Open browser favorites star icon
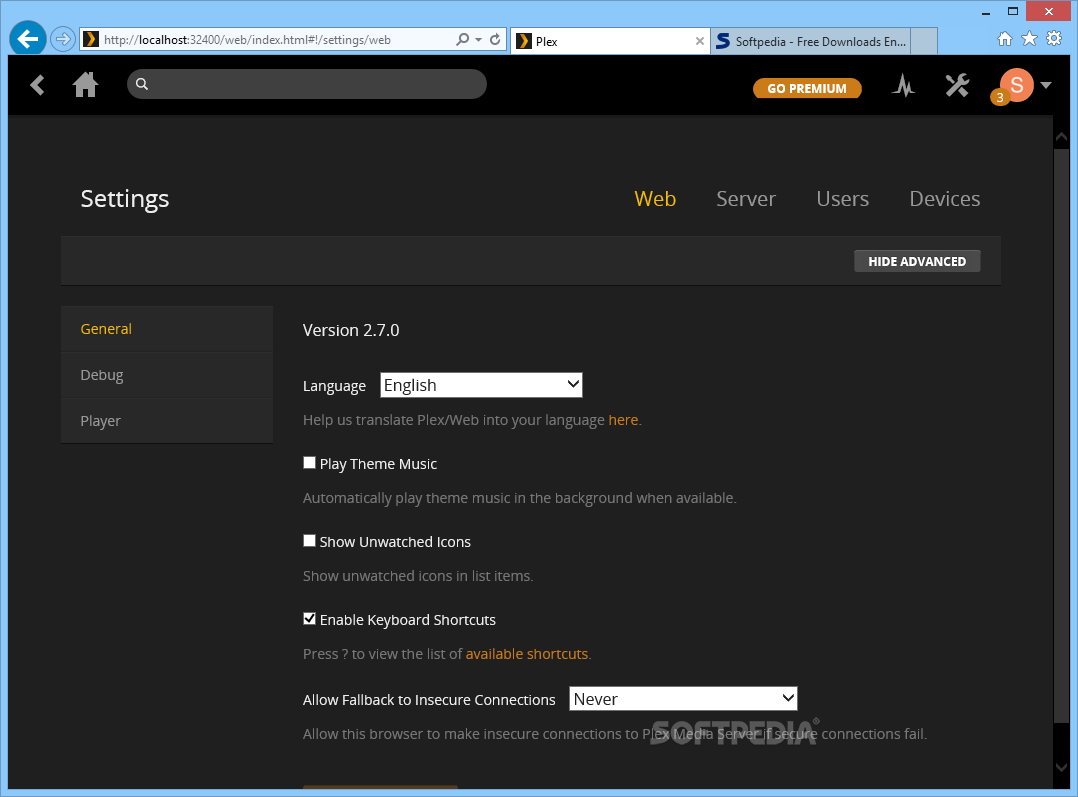 coord(1029,39)
